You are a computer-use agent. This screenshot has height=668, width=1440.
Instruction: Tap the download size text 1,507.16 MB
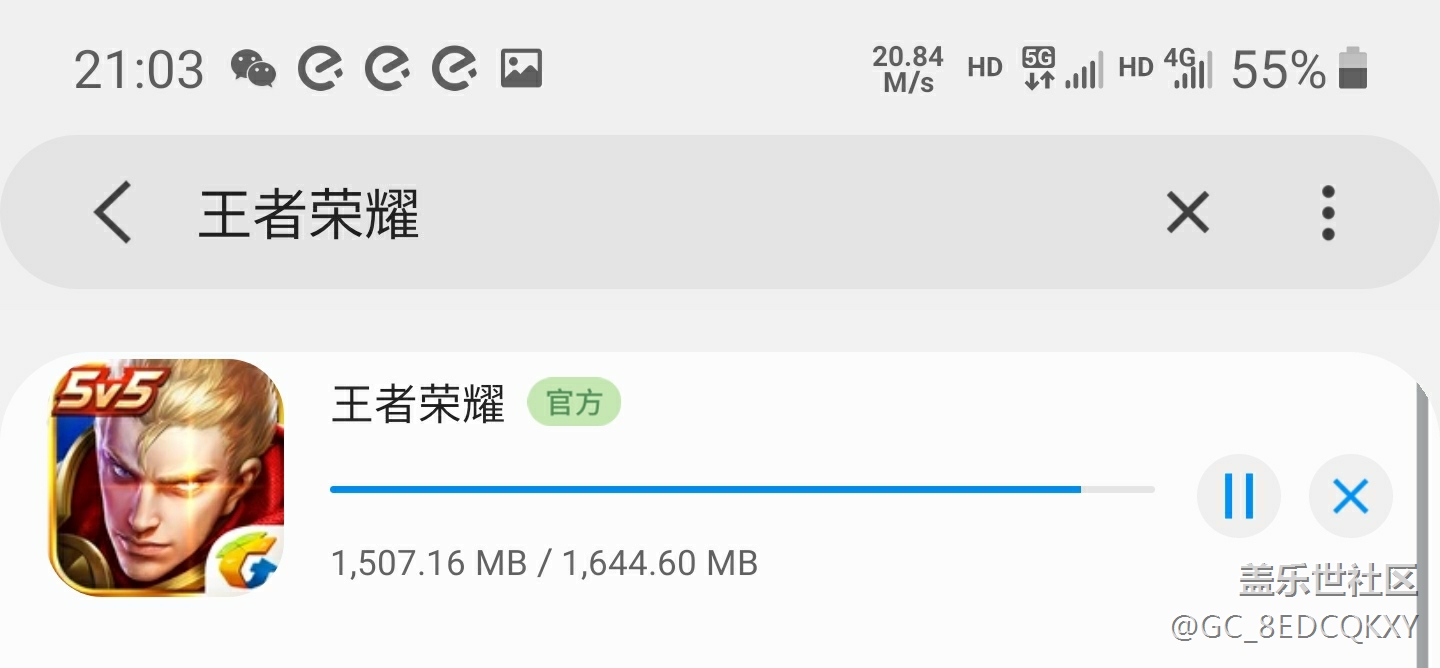pos(429,563)
